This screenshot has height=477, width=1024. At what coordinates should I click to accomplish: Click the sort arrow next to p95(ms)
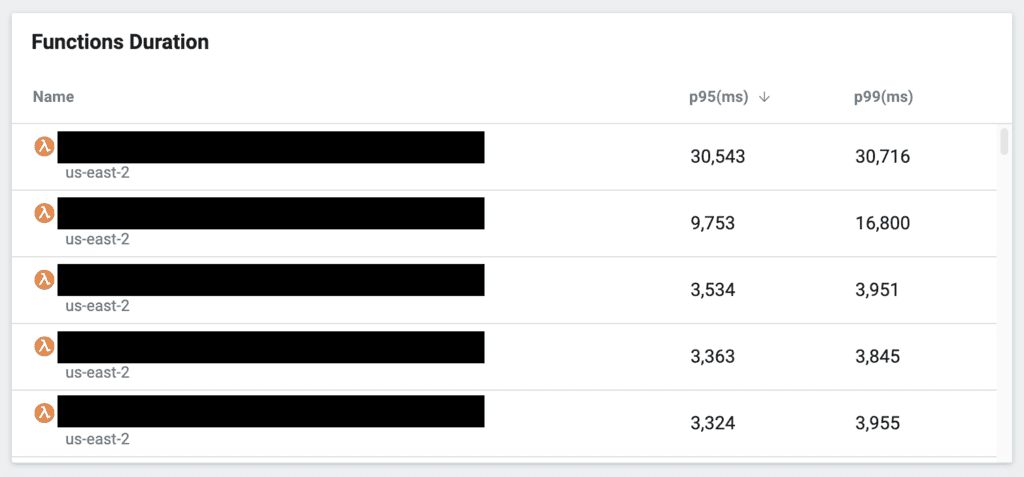click(765, 97)
